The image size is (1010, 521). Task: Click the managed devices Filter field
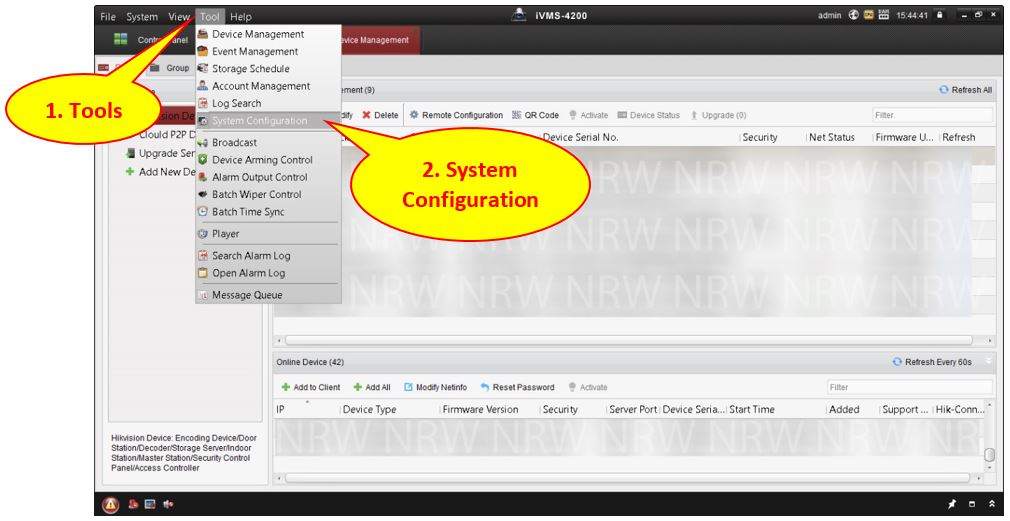931,115
